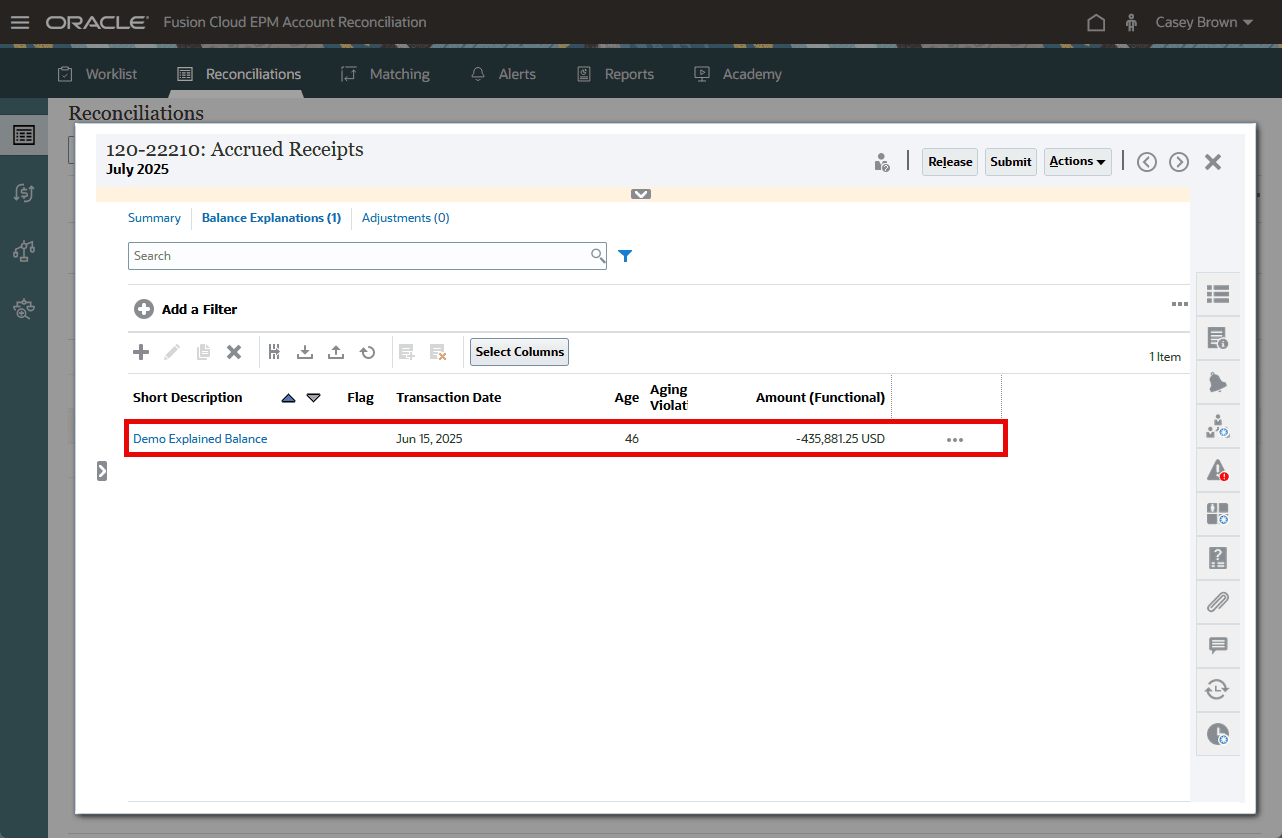1282x838 pixels.
Task: Open Attributes grid icon in right panel
Action: tap(1218, 514)
